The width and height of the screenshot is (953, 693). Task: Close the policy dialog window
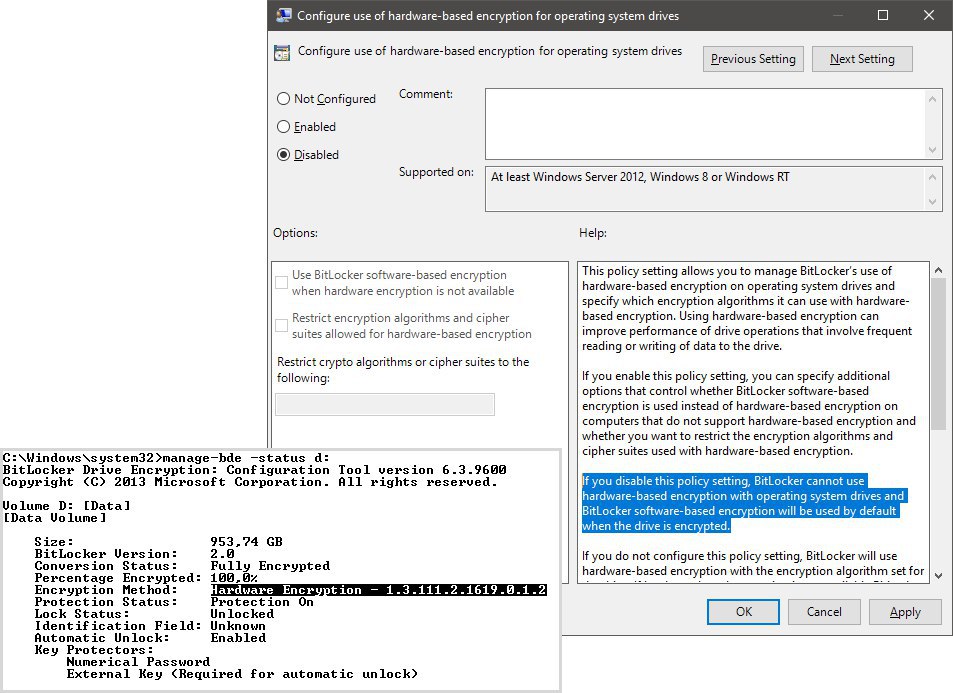pos(929,15)
